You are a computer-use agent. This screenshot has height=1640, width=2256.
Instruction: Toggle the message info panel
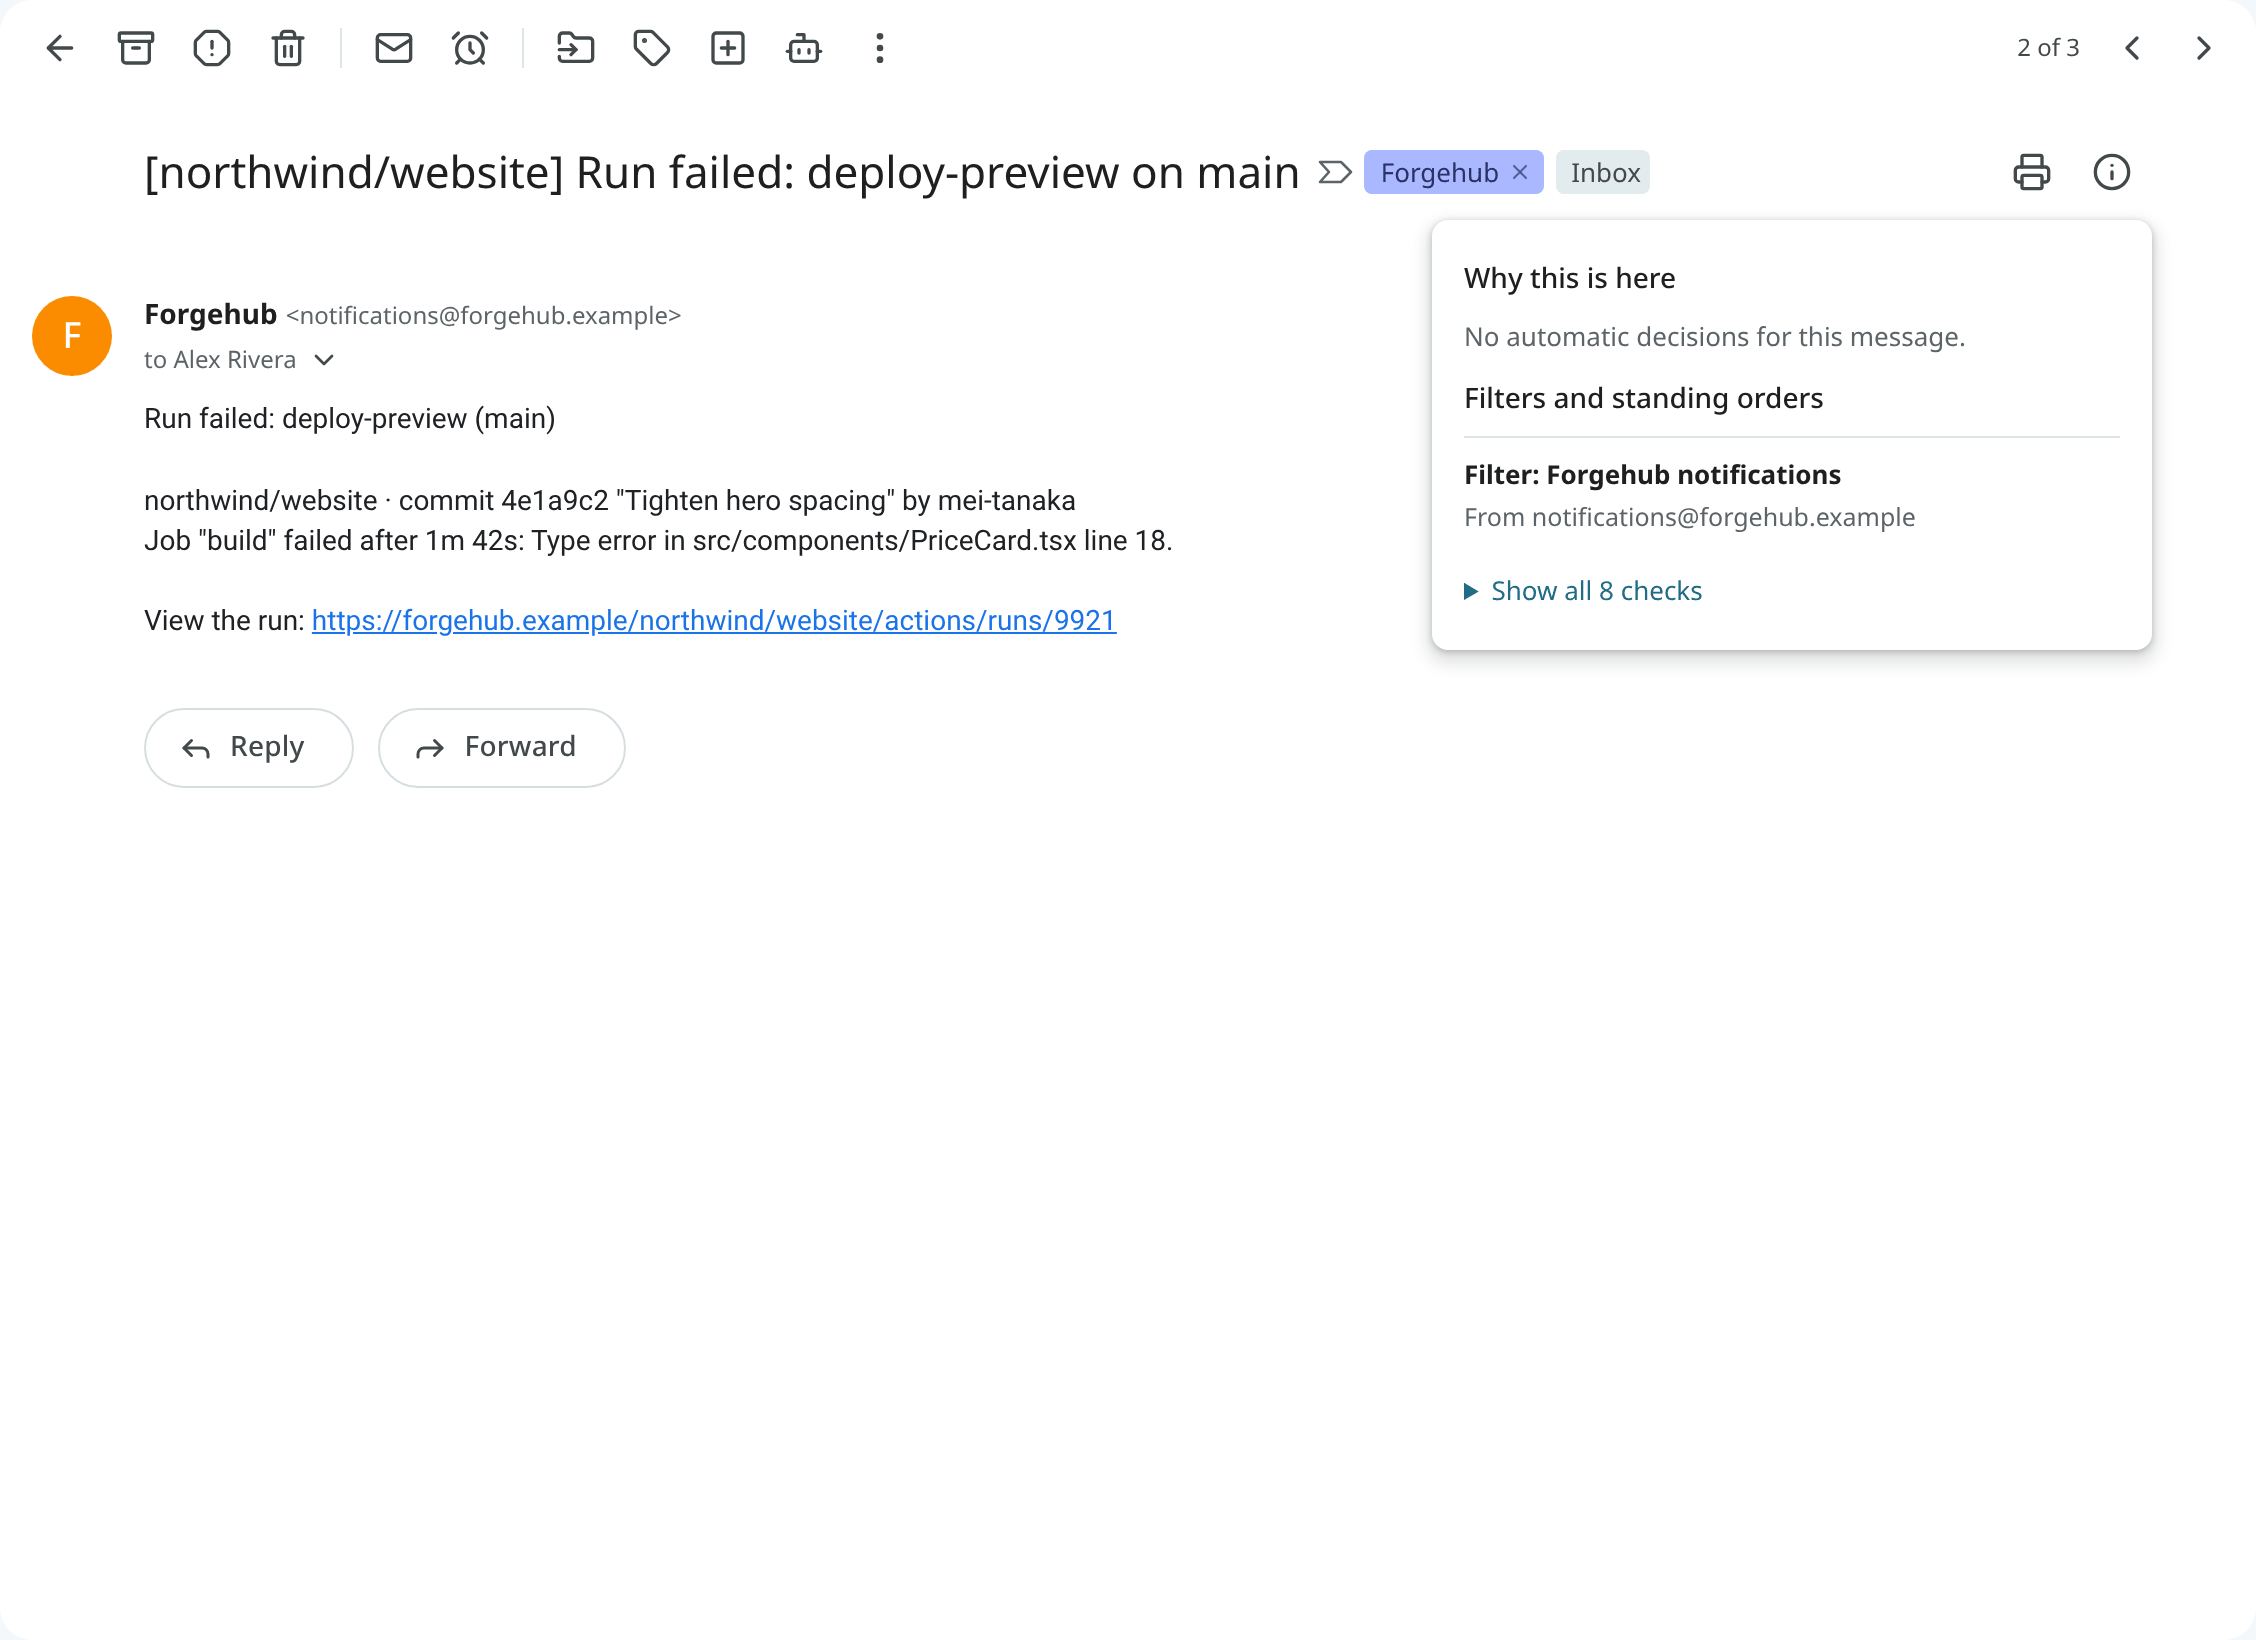tap(2112, 172)
